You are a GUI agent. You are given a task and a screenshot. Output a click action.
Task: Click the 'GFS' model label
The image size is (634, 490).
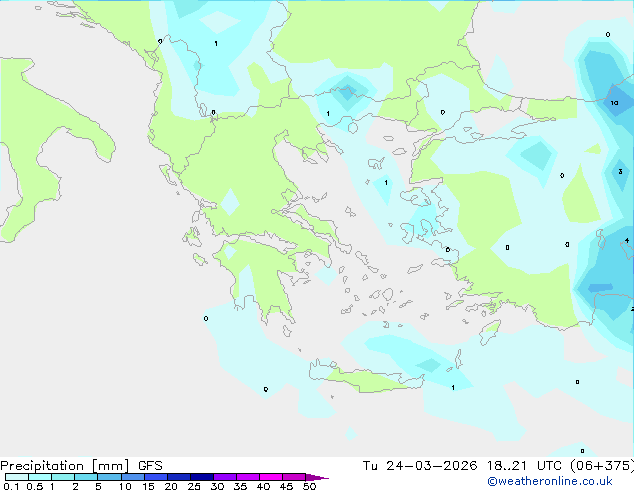point(150,466)
